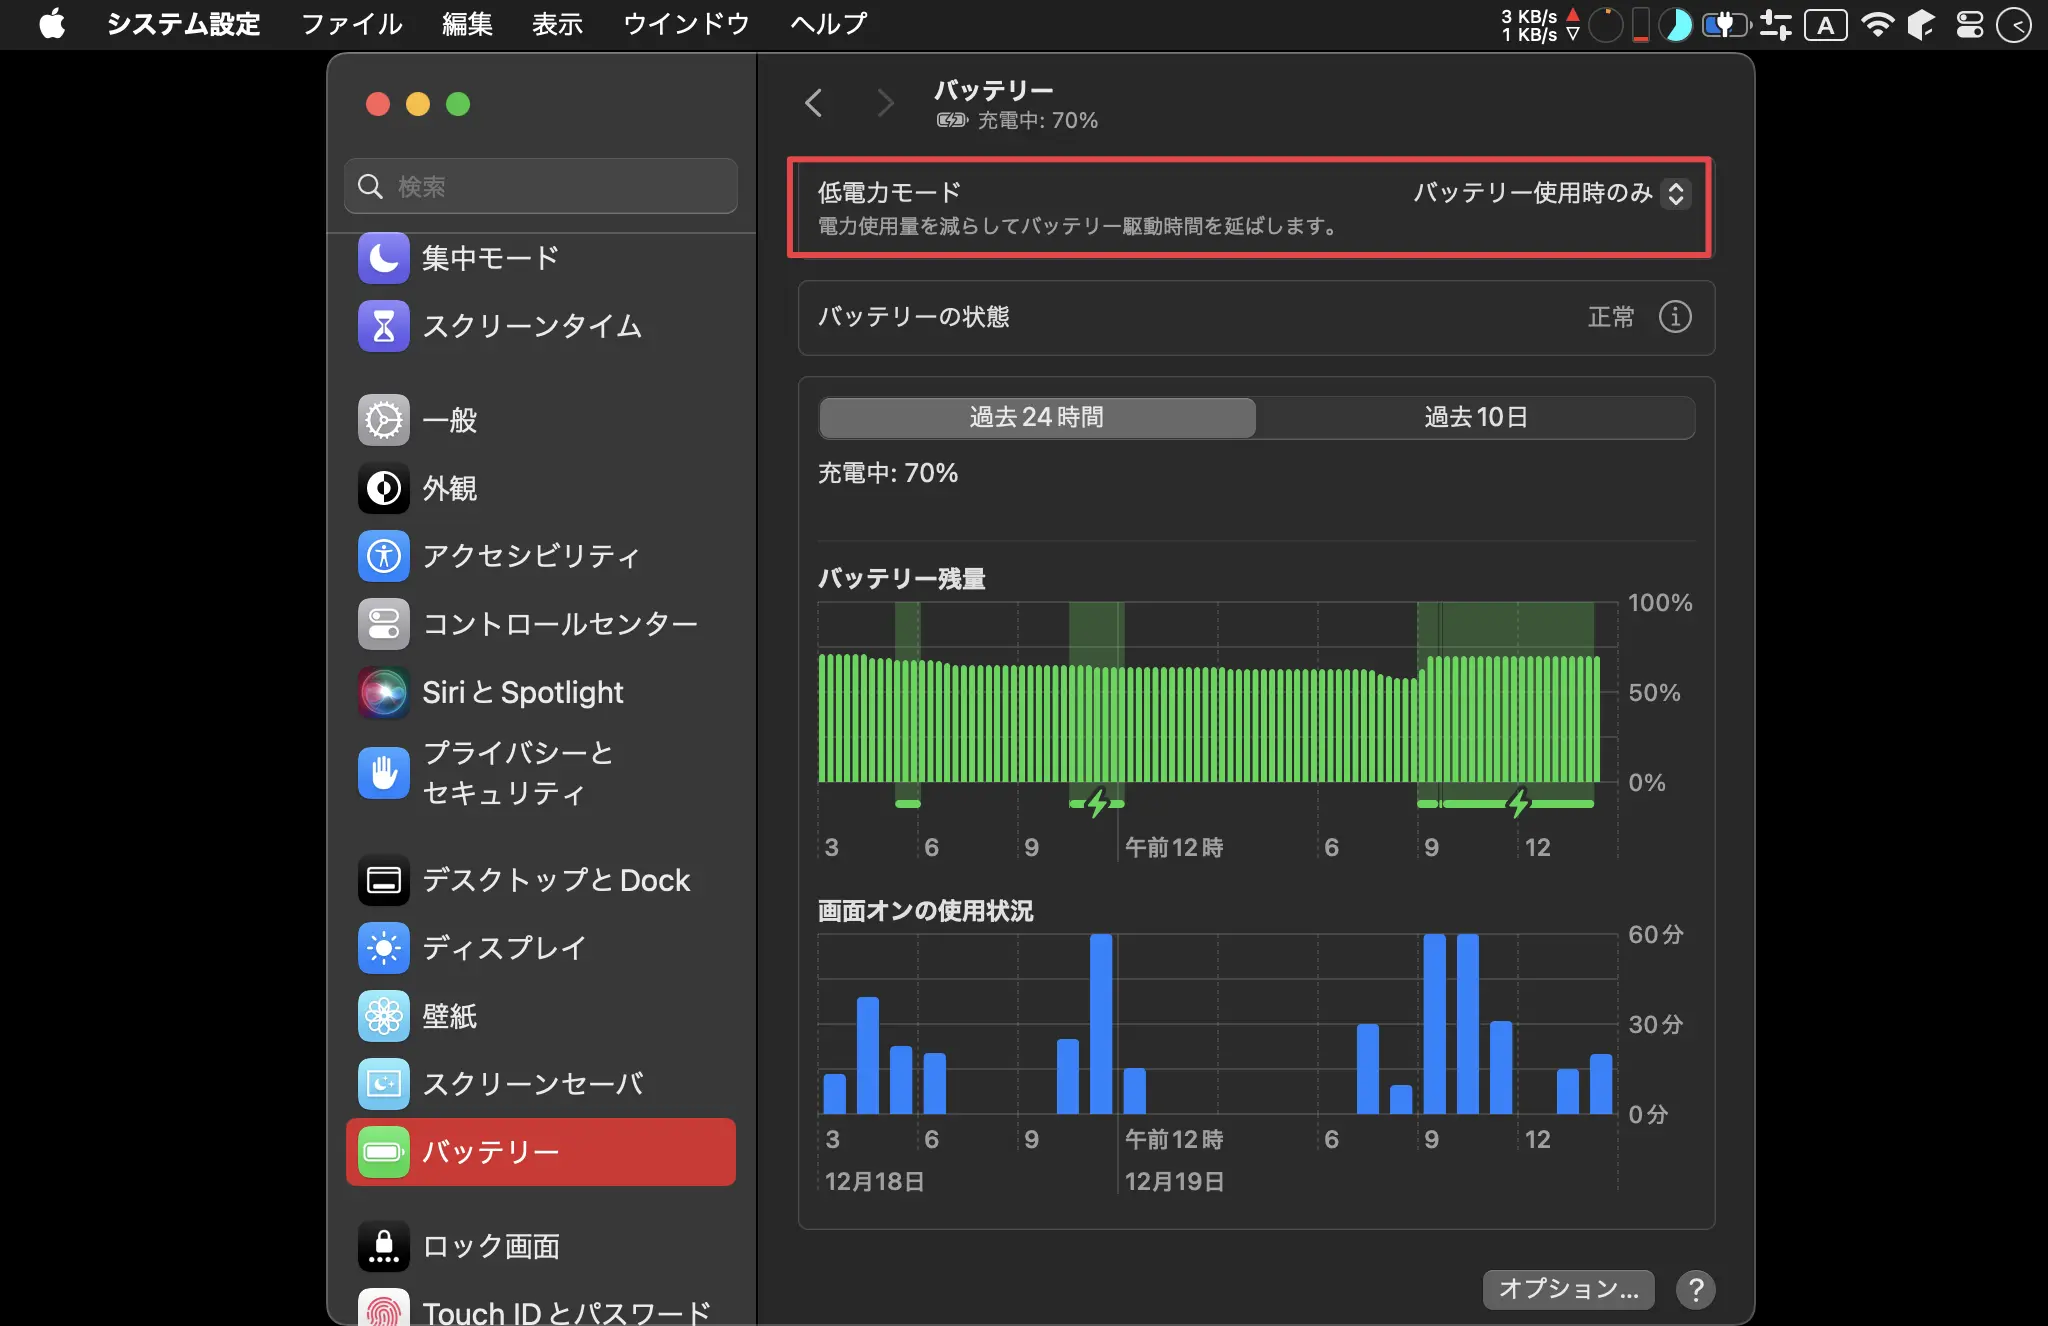Open コントロールセンター icon in sidebar
Screen dimensions: 2048x1326
coord(384,624)
